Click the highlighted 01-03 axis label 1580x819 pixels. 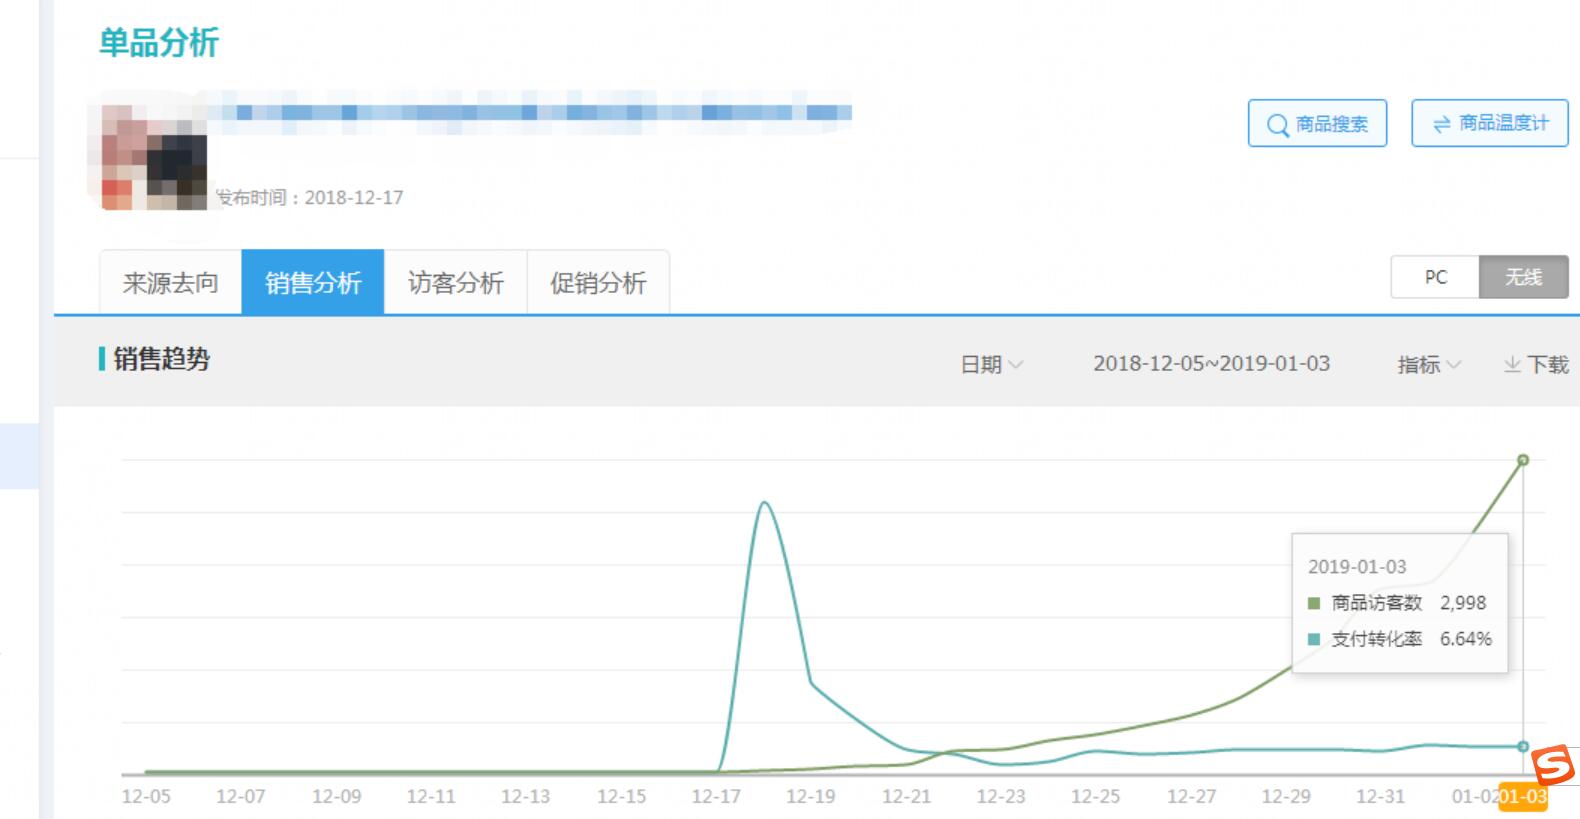(1522, 797)
